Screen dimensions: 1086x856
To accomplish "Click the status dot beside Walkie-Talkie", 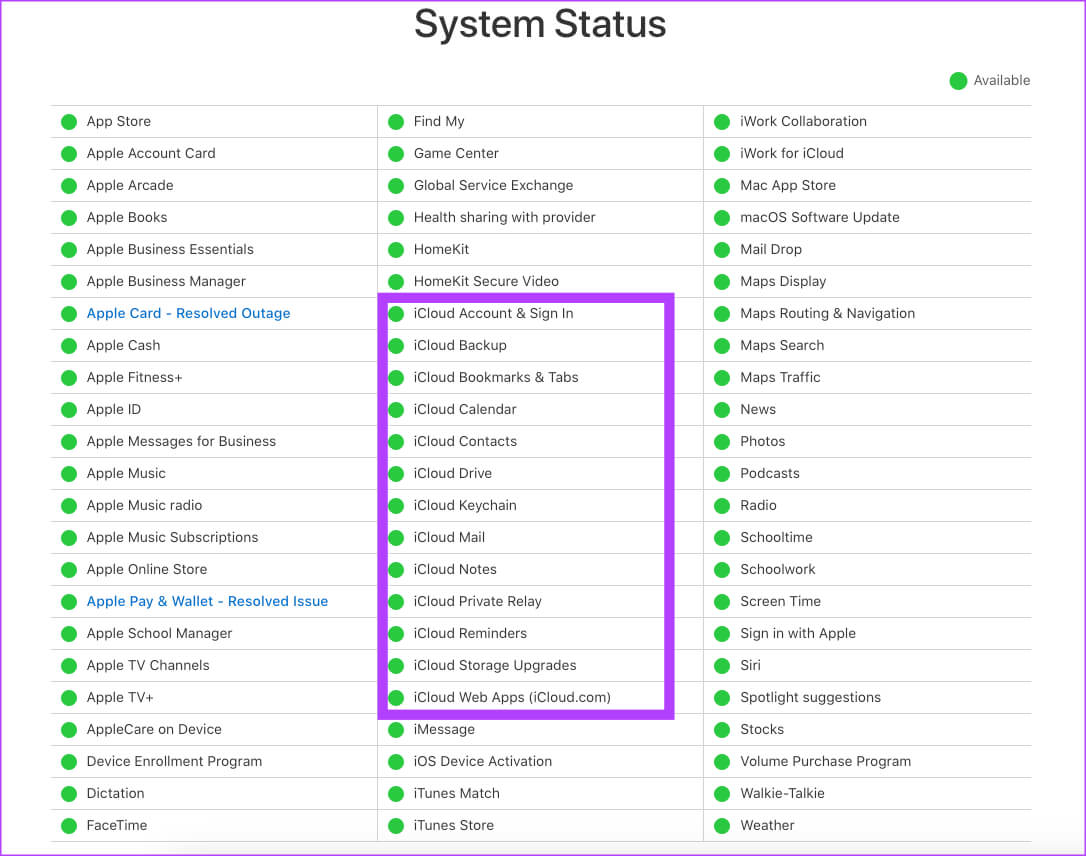I will click(722, 794).
